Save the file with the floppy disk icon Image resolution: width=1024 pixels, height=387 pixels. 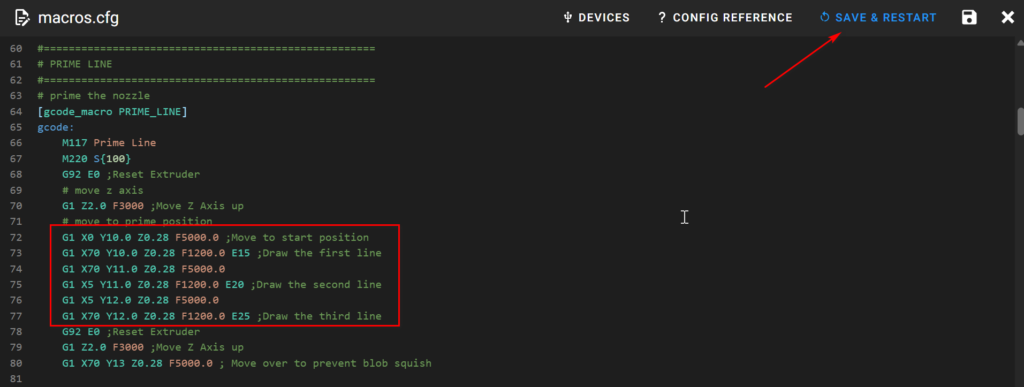coord(969,18)
